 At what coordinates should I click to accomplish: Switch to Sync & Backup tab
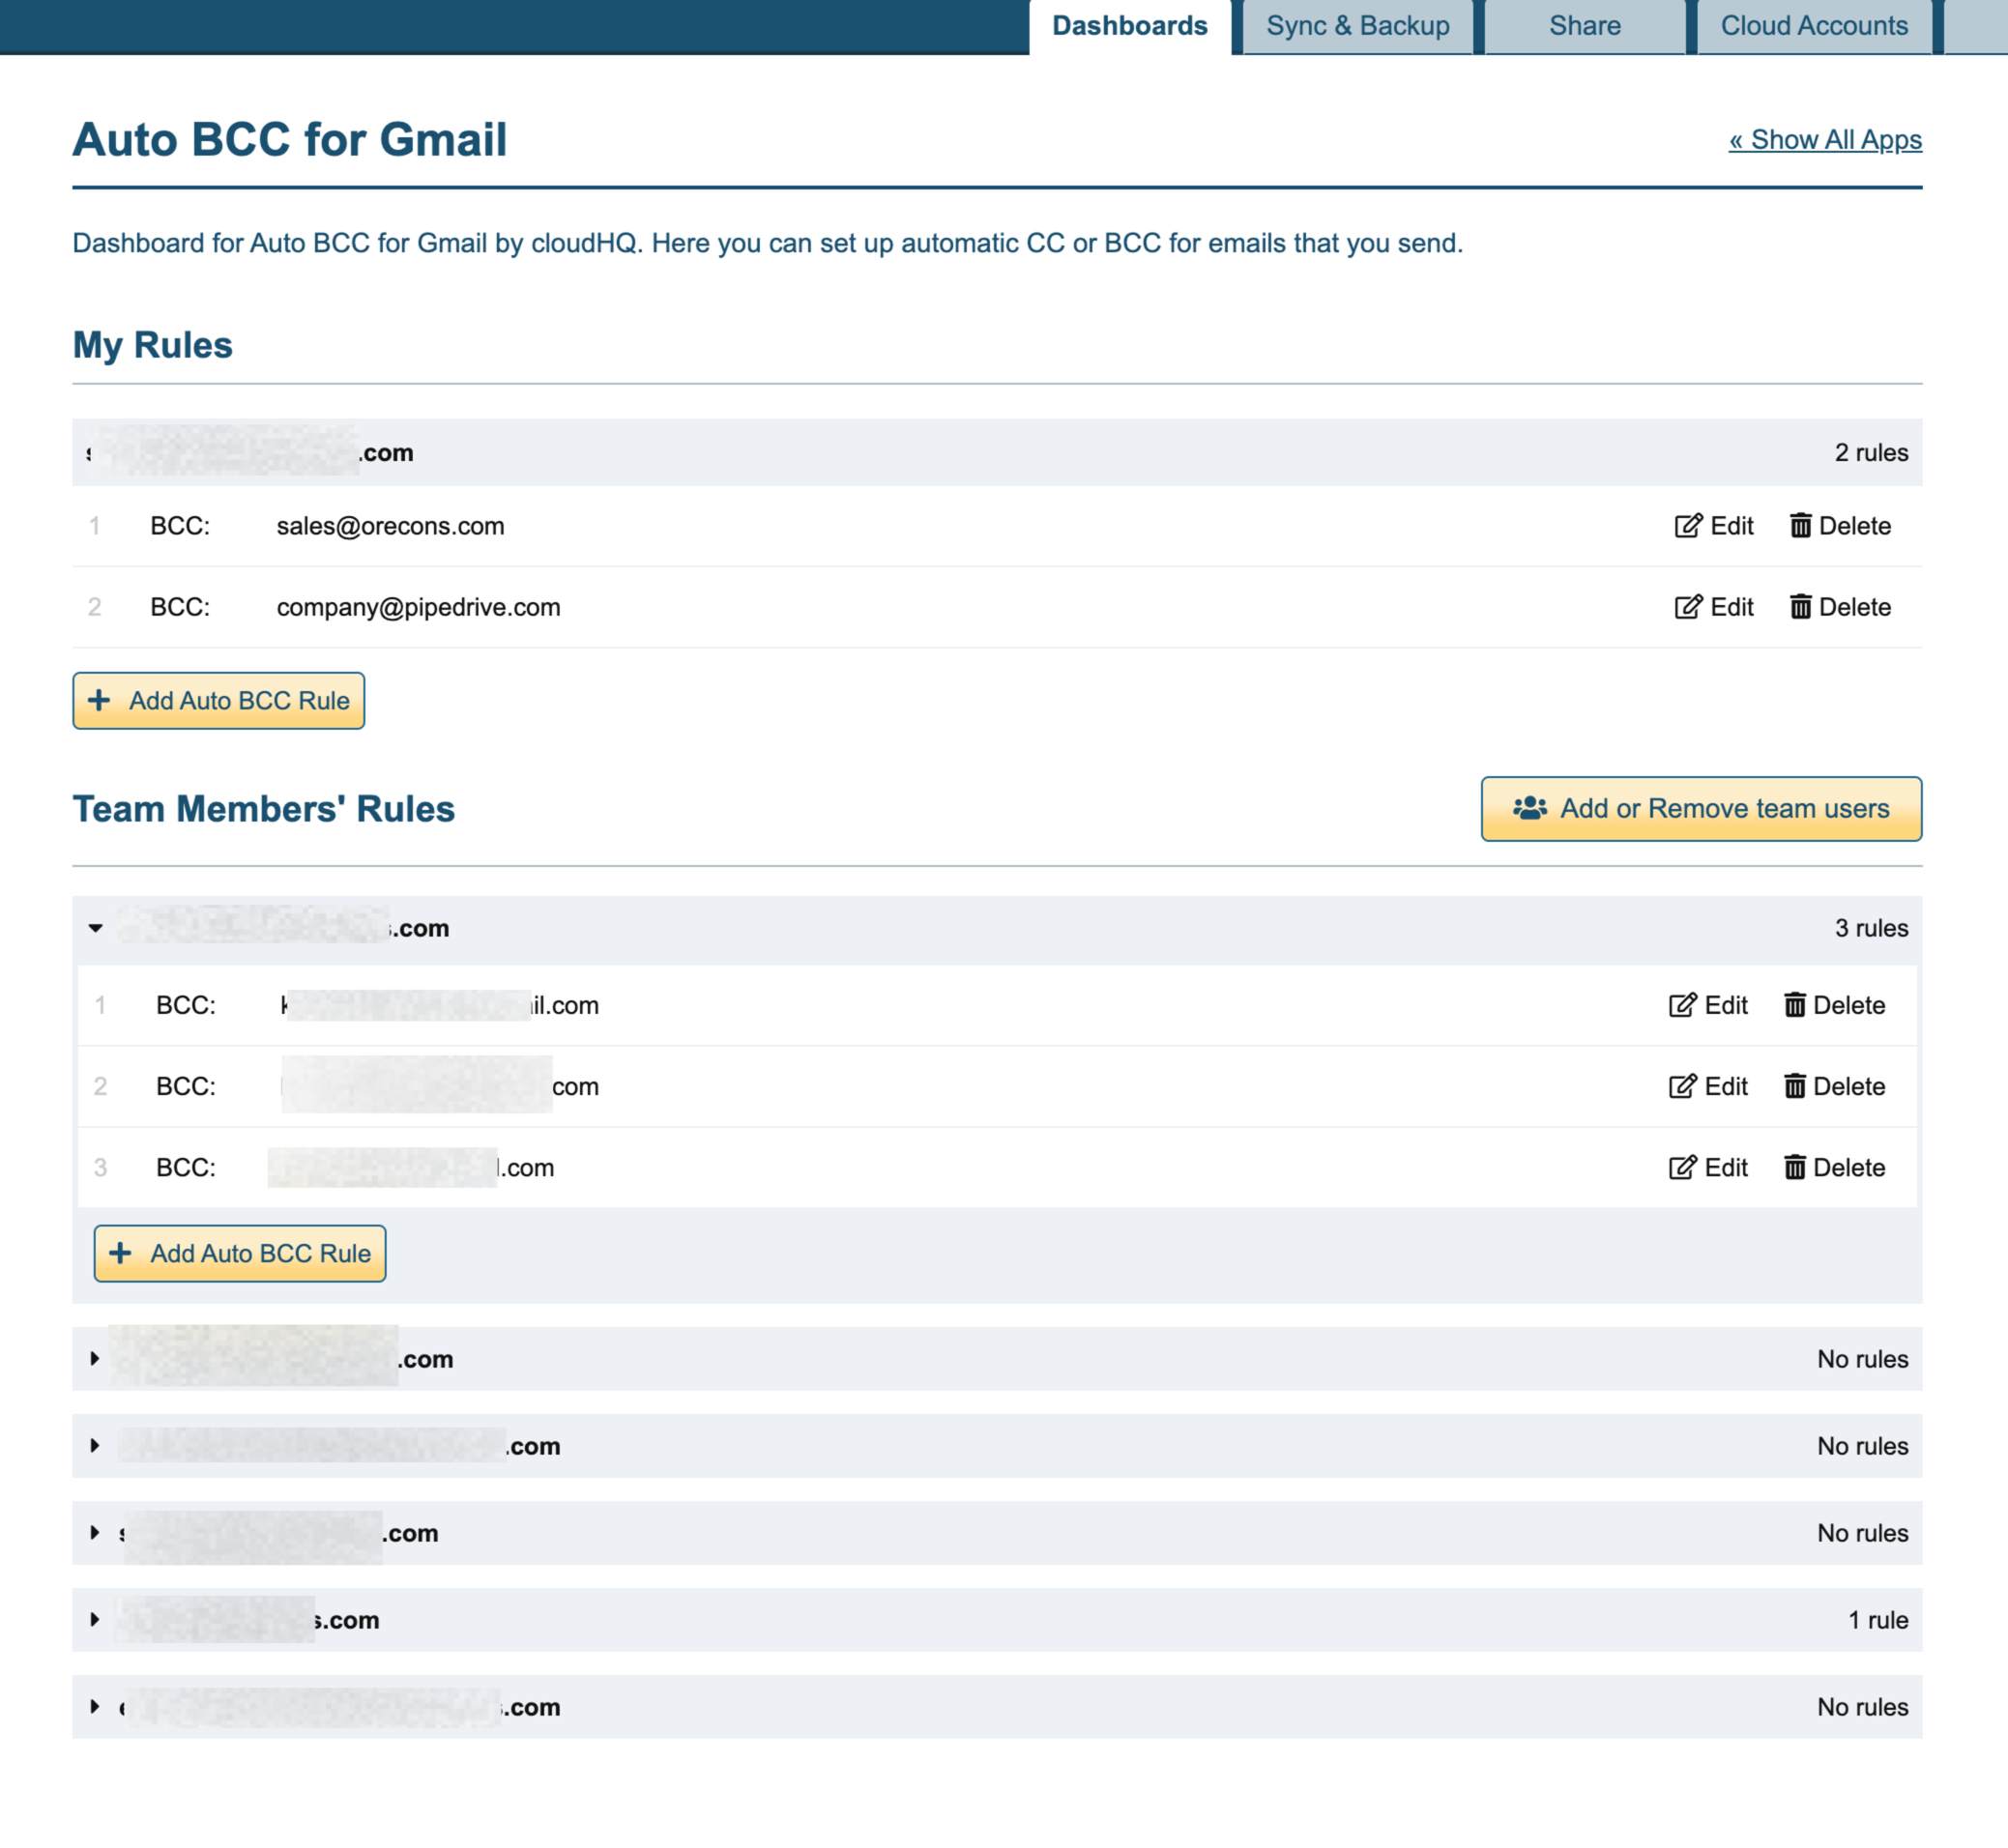click(1357, 26)
